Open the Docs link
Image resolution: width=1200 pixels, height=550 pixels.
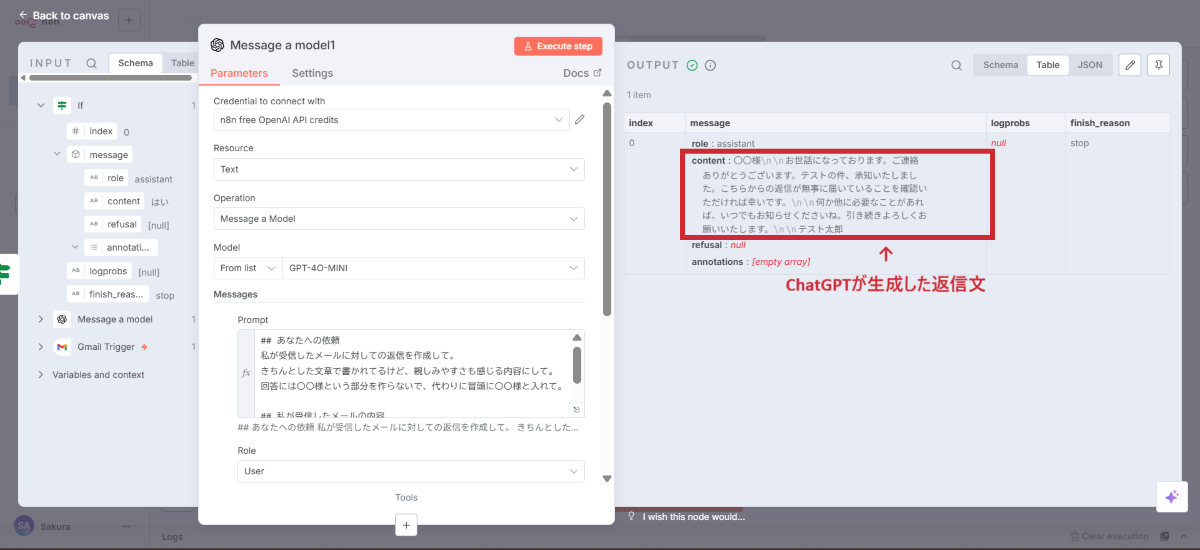(x=582, y=73)
